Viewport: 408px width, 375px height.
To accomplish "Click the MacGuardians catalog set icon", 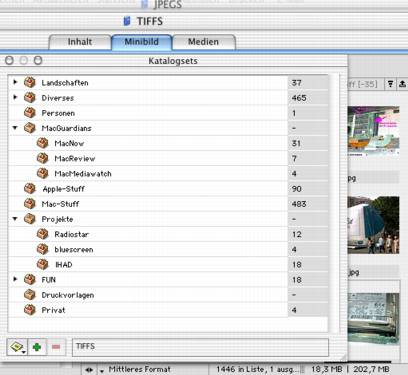I will coord(30,128).
